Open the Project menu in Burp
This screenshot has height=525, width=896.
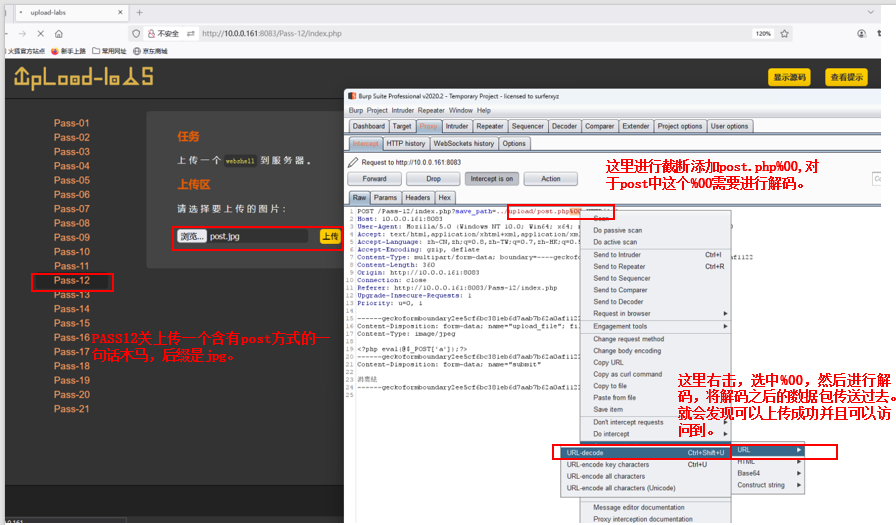point(377,110)
